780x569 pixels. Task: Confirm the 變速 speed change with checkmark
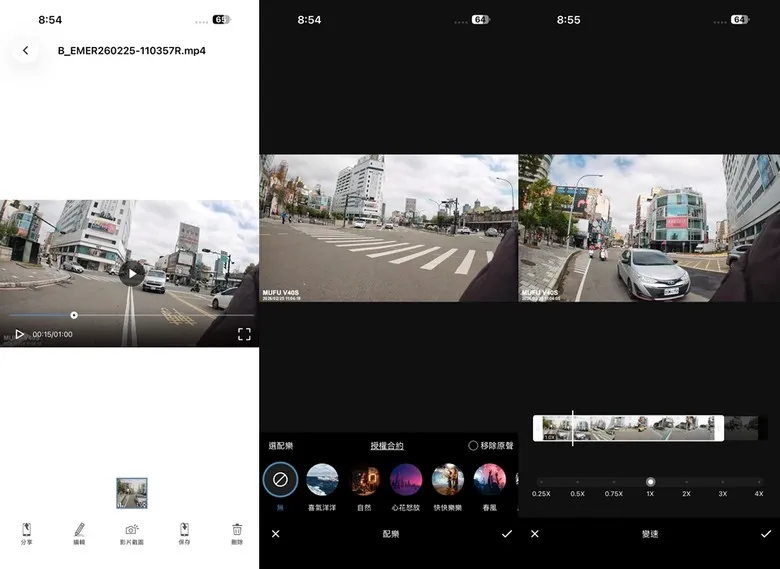point(766,534)
